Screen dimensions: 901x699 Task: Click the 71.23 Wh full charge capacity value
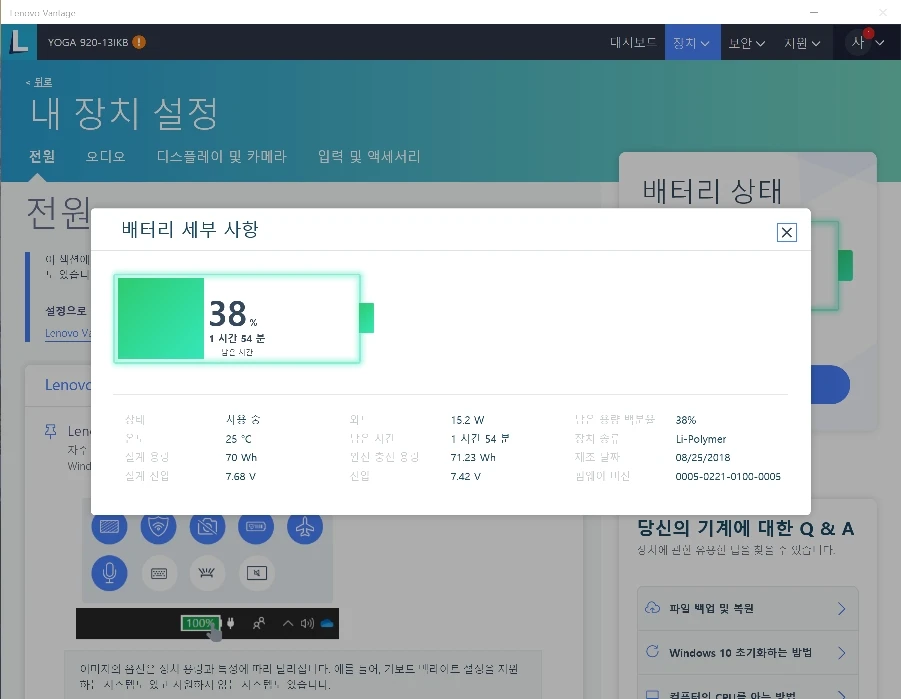pos(473,458)
